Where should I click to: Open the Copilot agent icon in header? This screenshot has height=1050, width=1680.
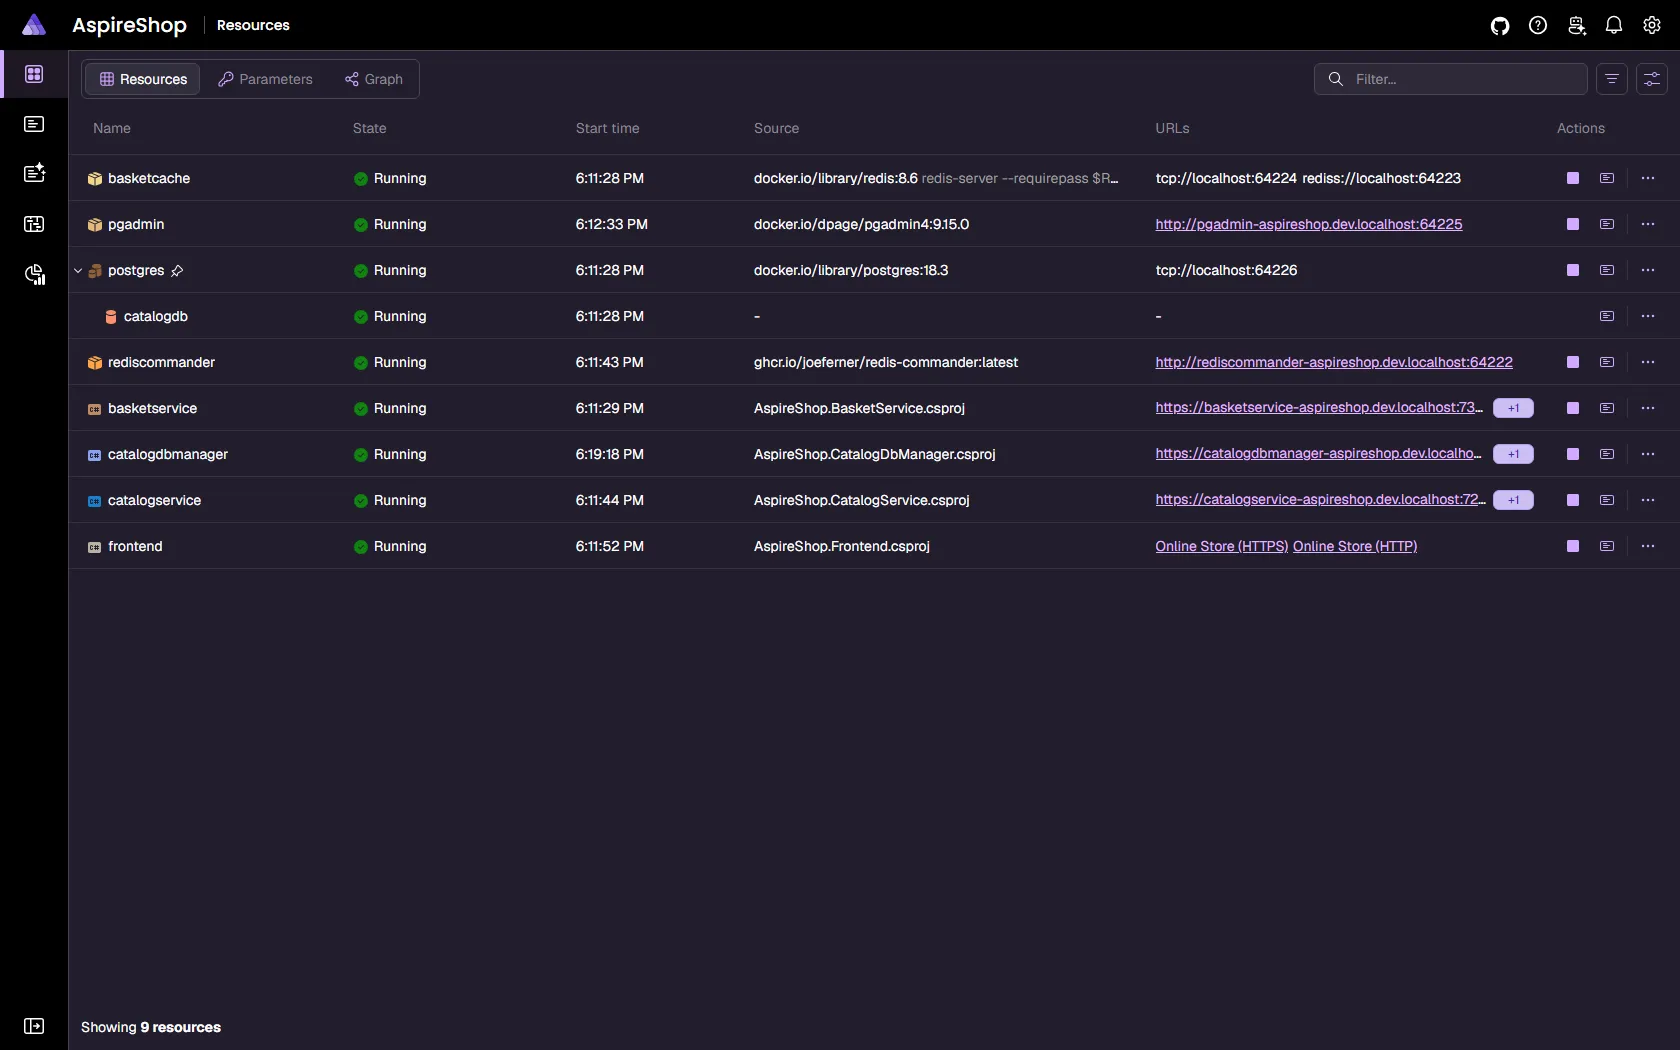[1576, 26]
